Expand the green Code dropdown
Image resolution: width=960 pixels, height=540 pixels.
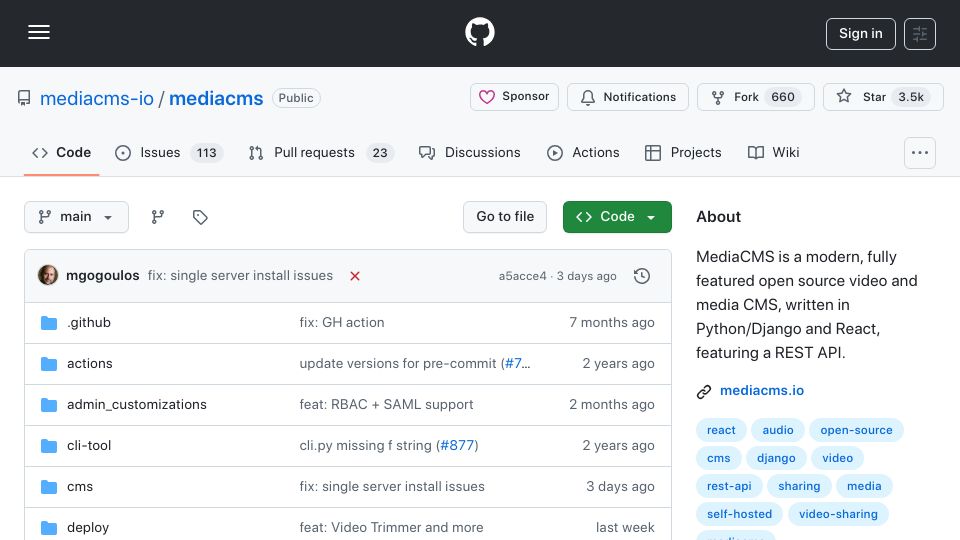tap(617, 217)
